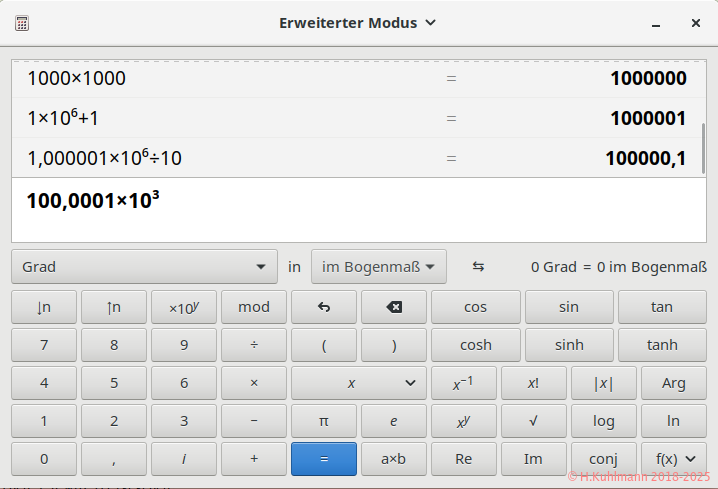Click the digit 5 button
Viewport: 718px width, 489px height.
[x=114, y=383]
